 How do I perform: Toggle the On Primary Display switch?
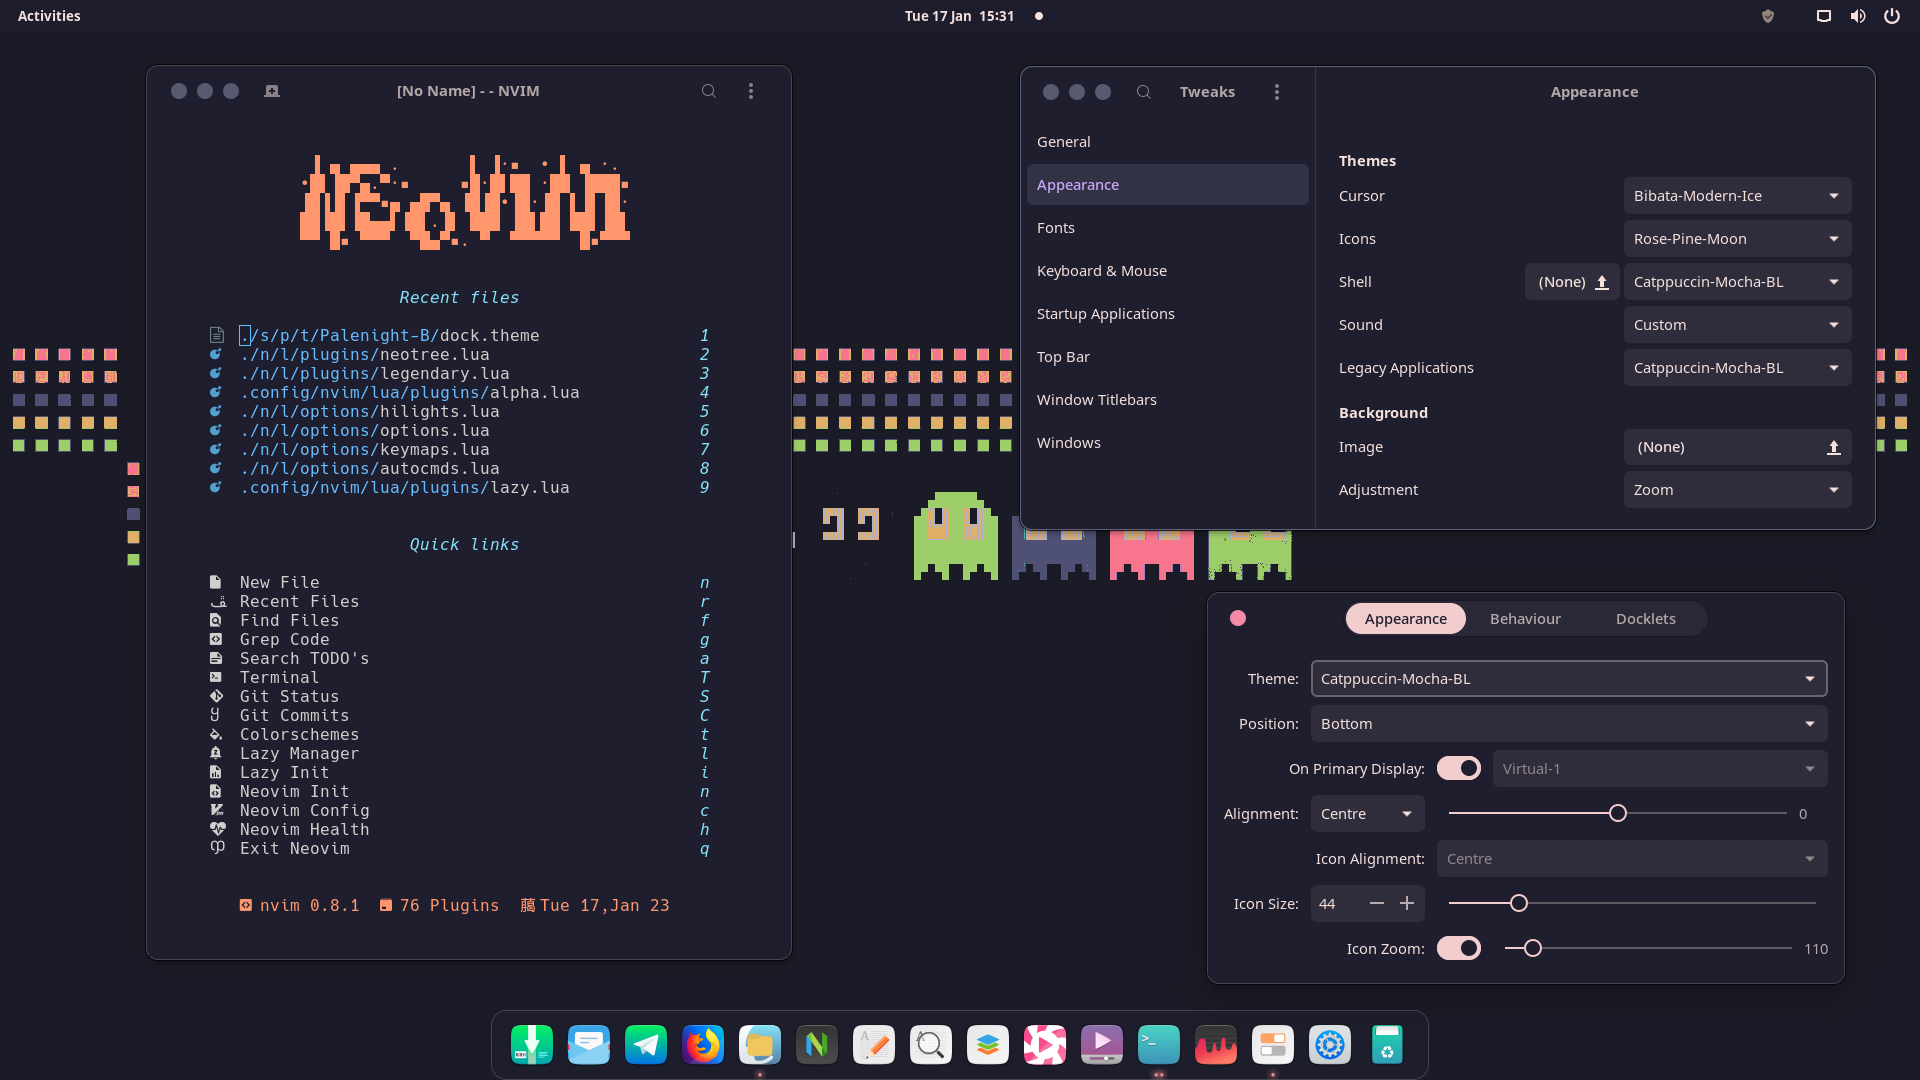point(1459,768)
